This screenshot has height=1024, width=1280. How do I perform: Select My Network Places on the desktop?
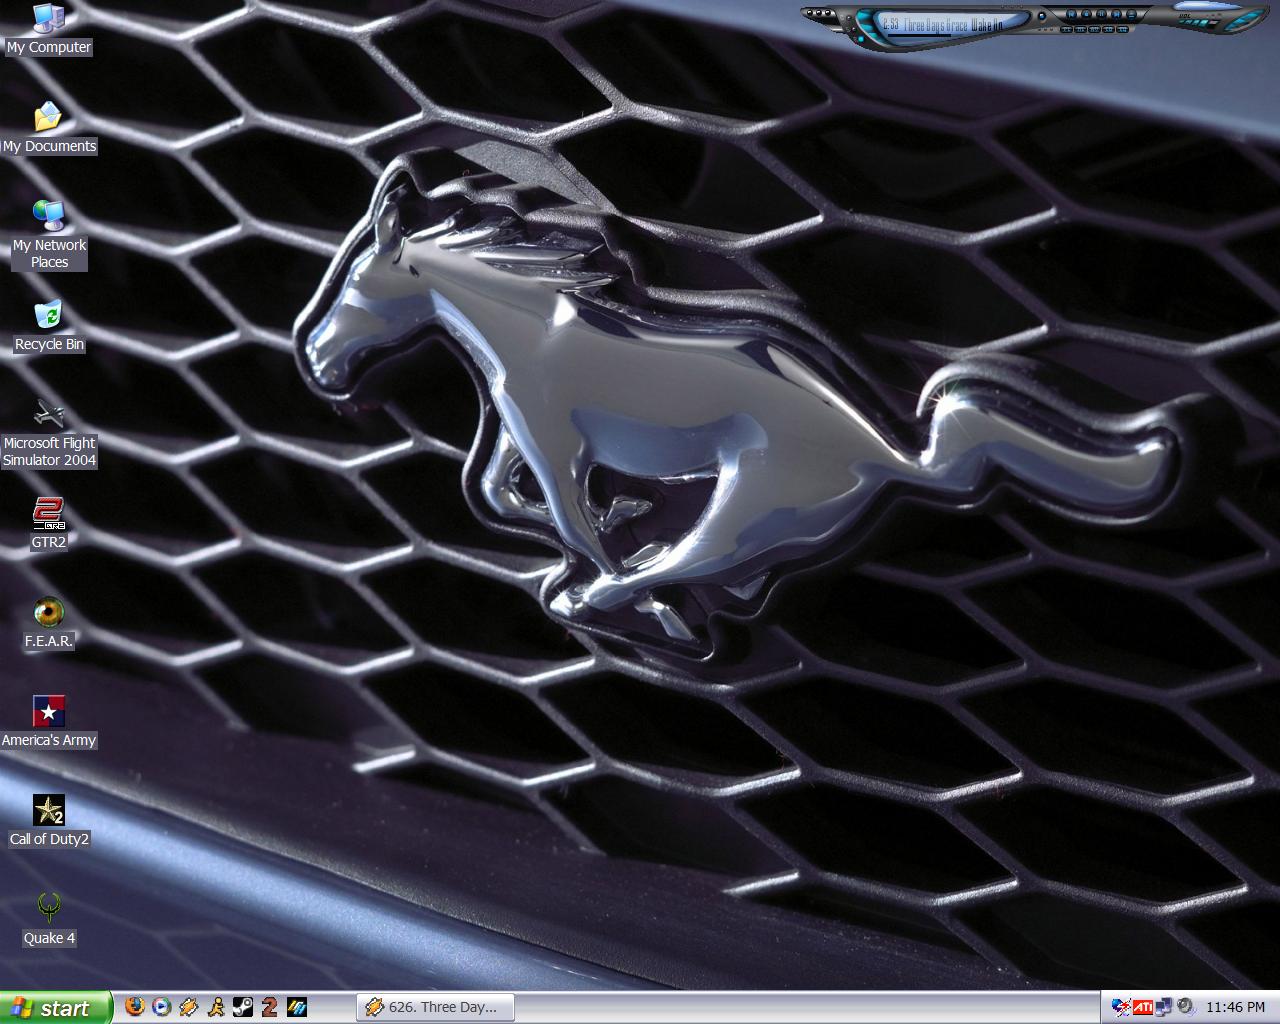point(49,235)
